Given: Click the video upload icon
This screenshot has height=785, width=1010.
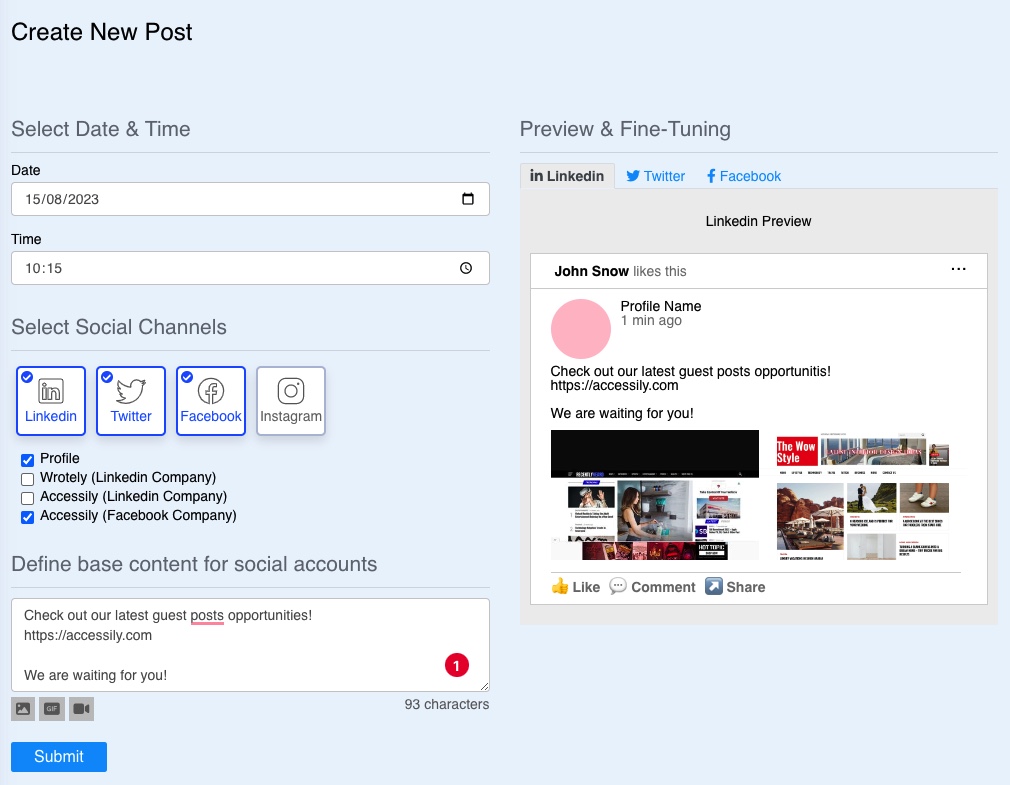Looking at the screenshot, I should 81,708.
